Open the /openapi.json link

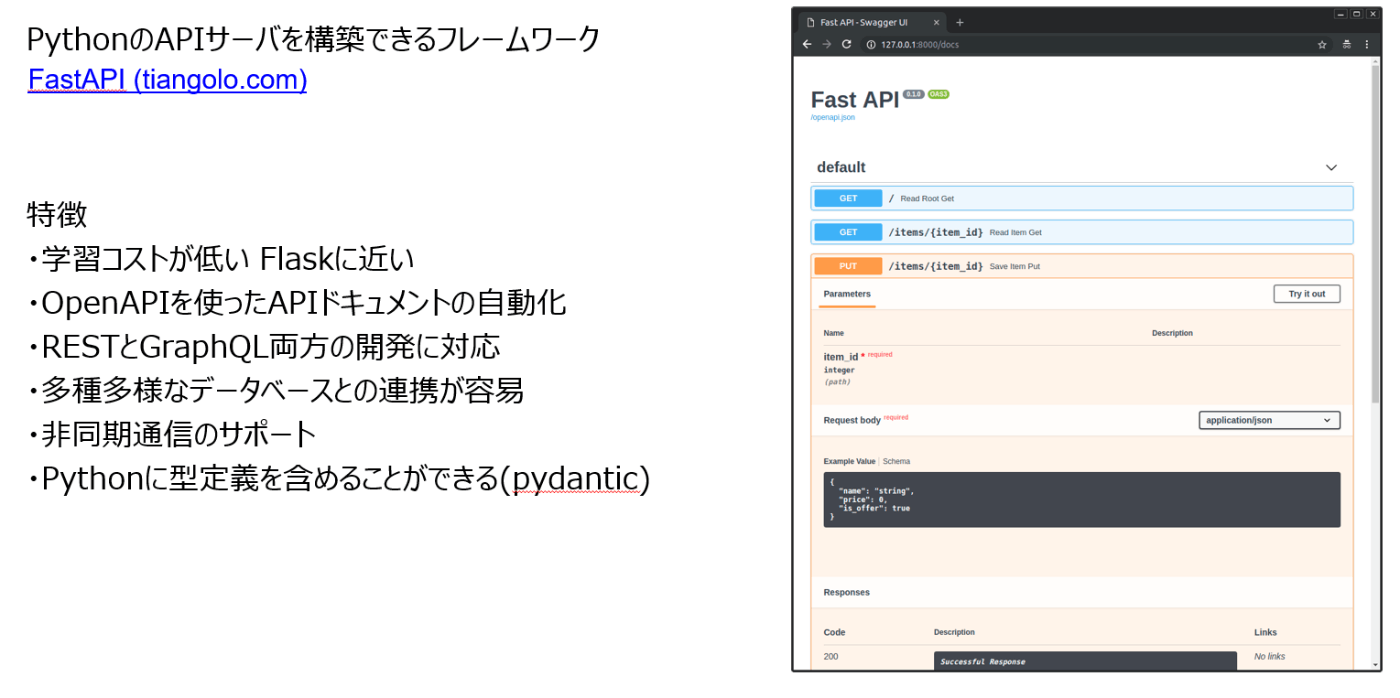click(x=832, y=117)
